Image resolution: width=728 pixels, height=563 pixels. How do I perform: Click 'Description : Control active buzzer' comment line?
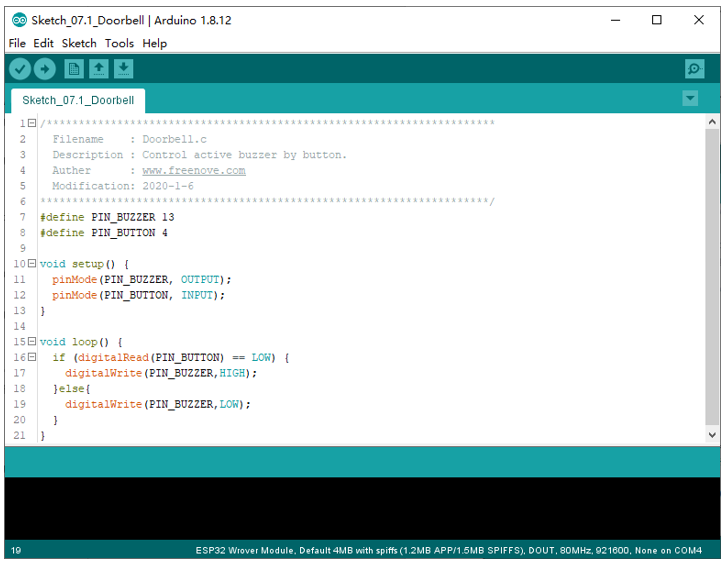click(x=199, y=155)
